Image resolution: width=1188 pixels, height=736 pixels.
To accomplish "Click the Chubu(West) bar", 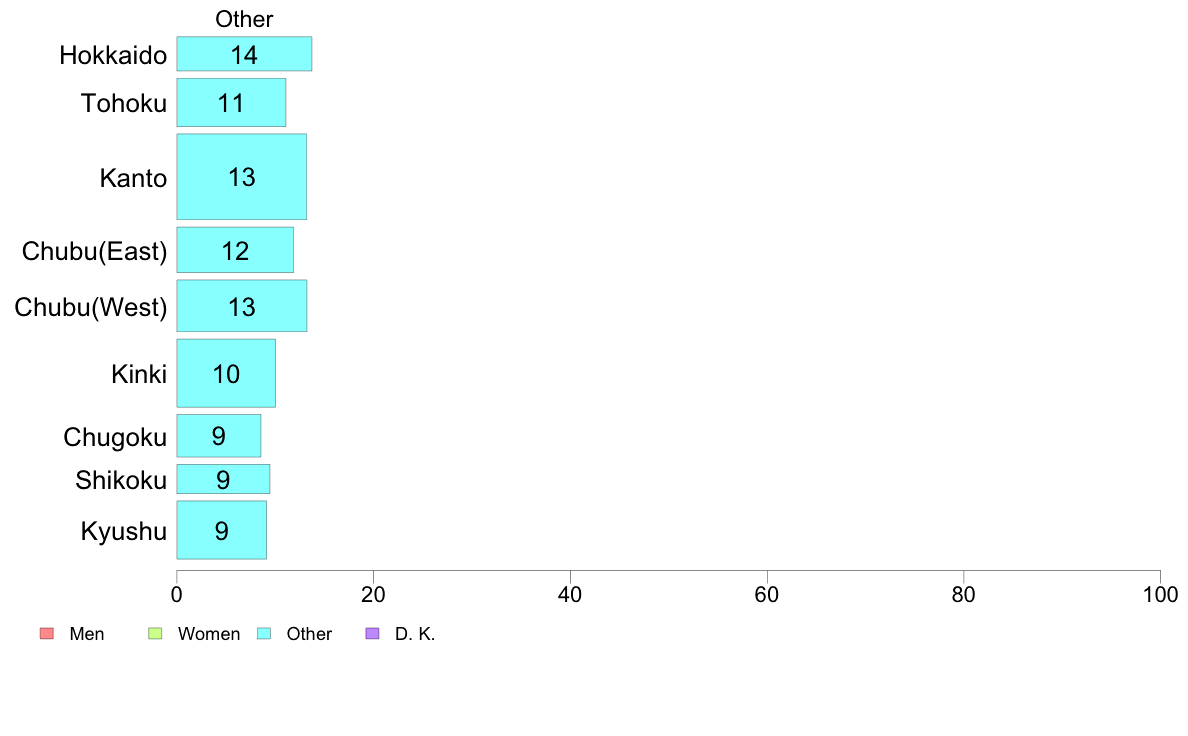I will click(241, 306).
